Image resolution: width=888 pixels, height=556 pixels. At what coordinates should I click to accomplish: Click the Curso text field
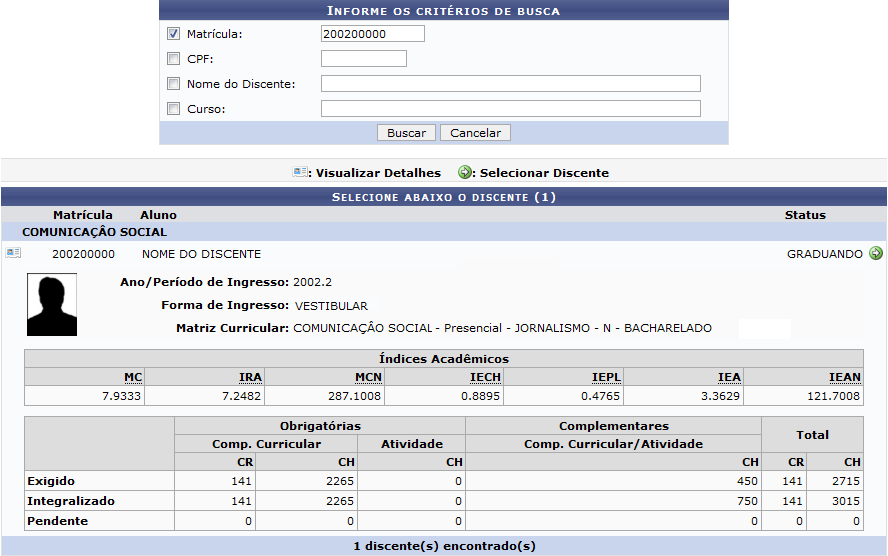[x=511, y=109]
